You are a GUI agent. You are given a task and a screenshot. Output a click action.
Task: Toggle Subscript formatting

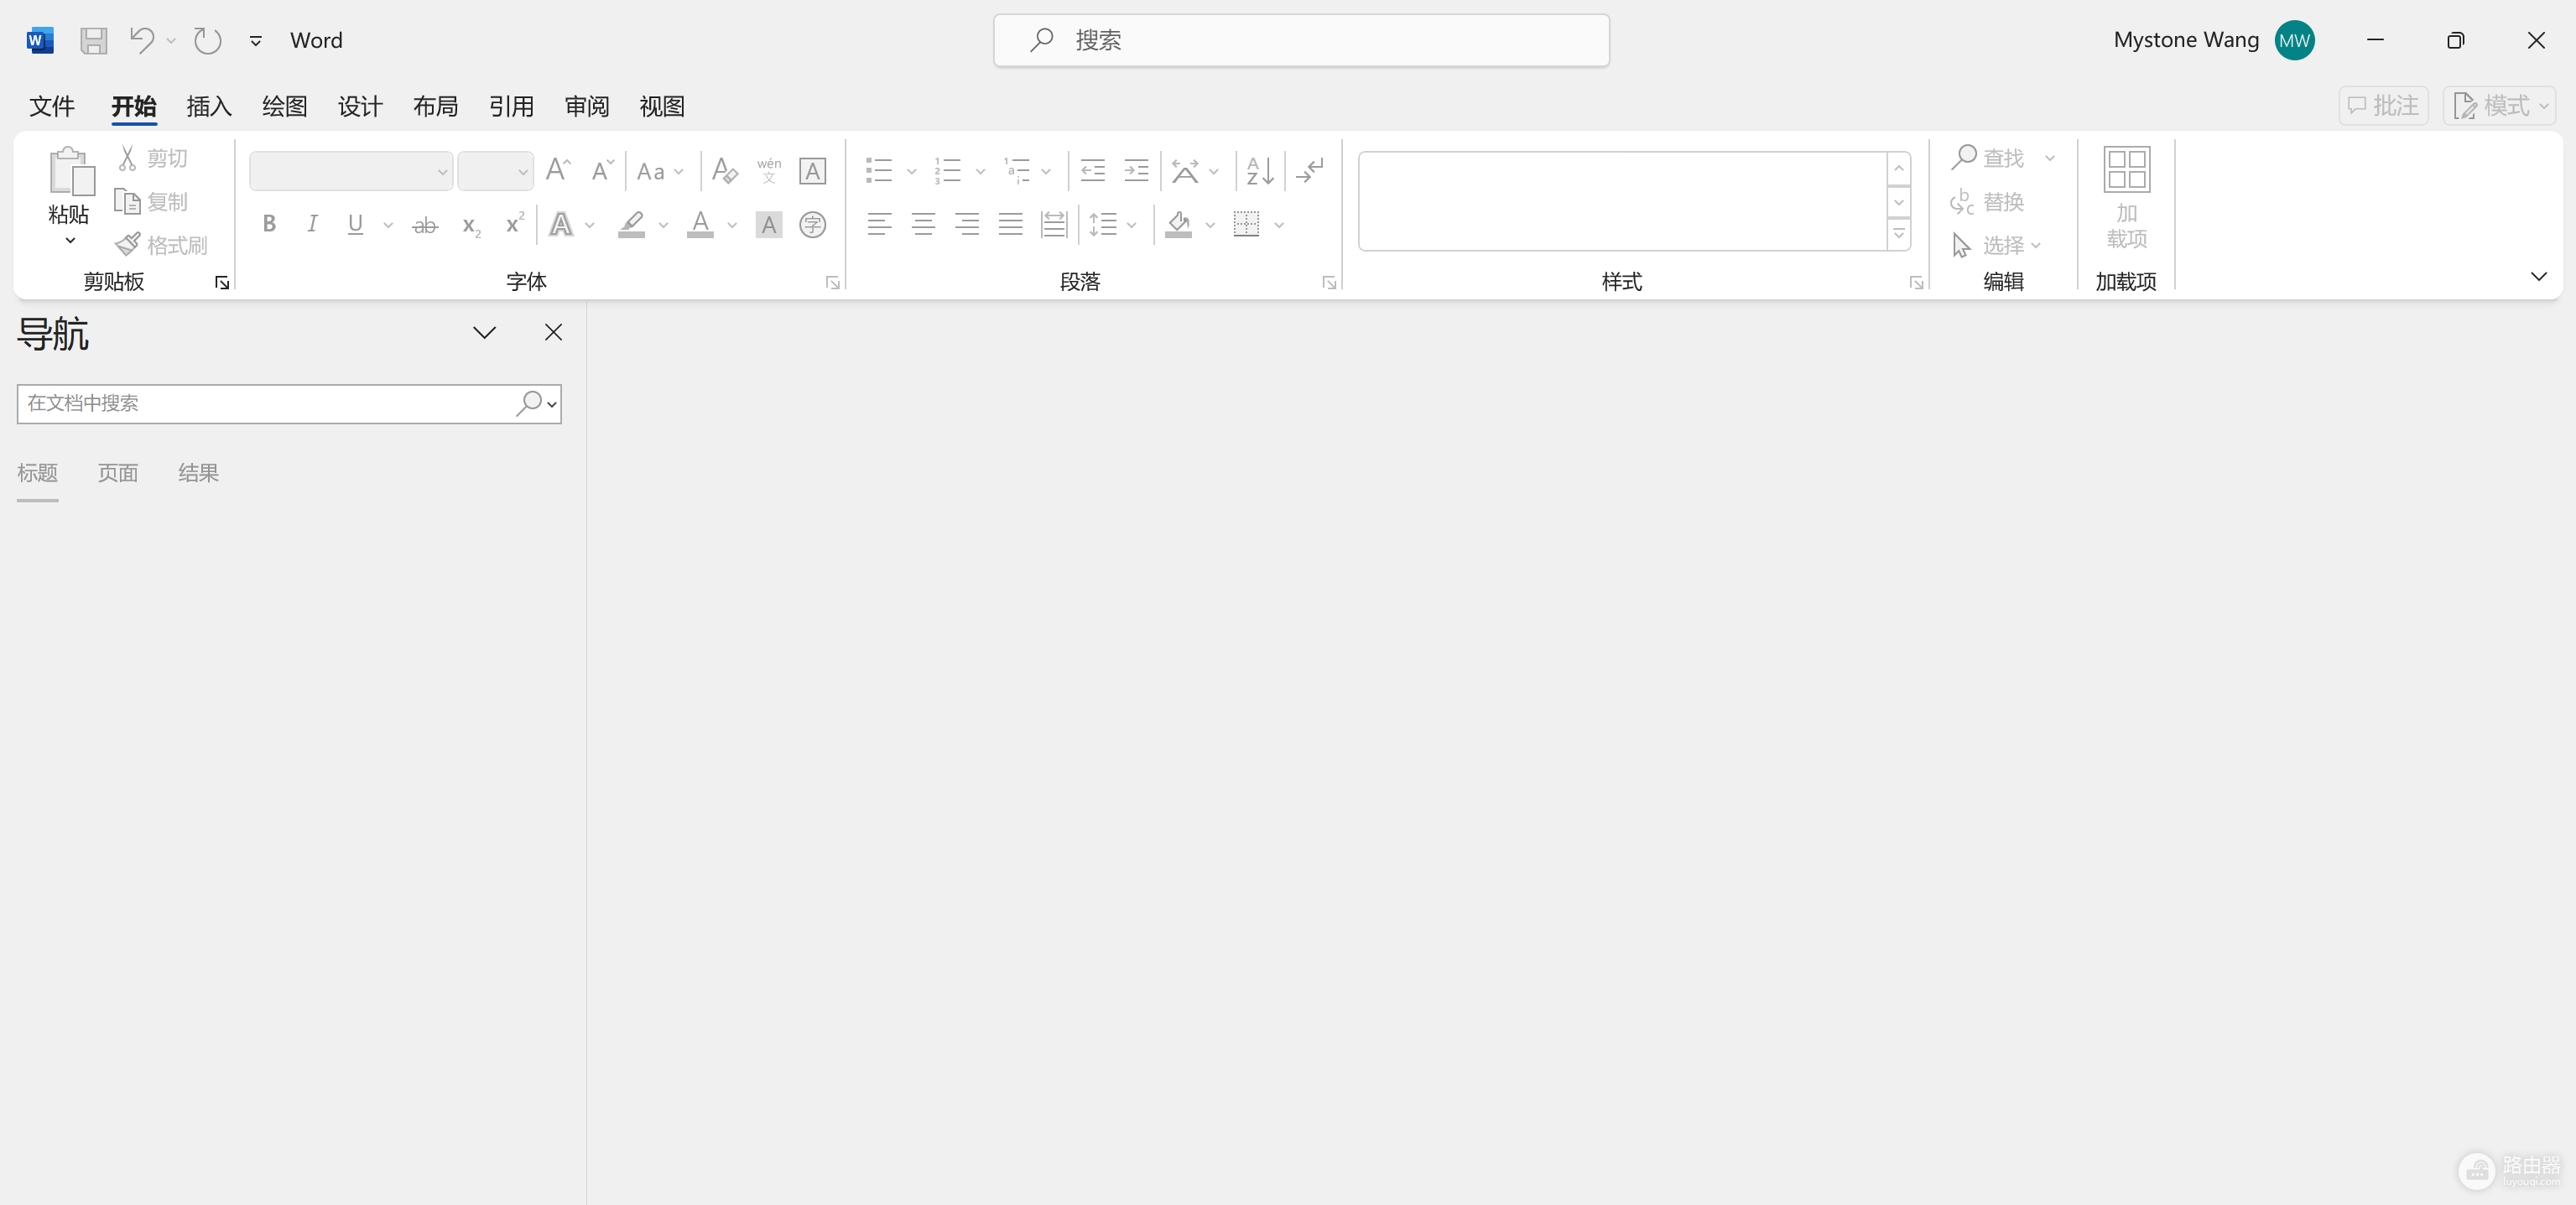pyautogui.click(x=471, y=226)
